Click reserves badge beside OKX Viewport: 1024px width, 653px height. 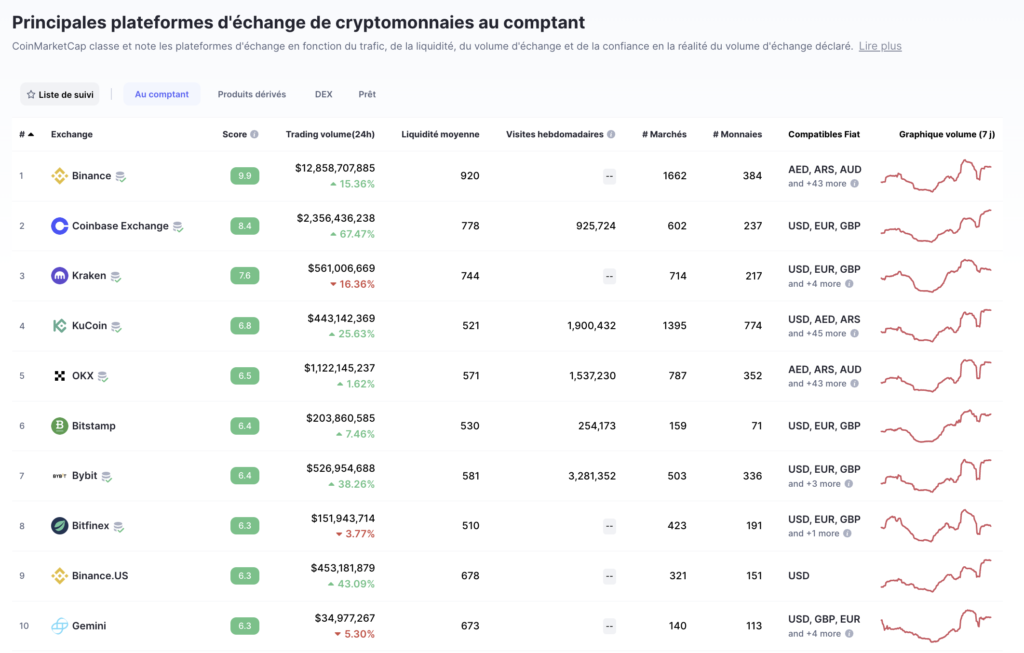[103, 376]
